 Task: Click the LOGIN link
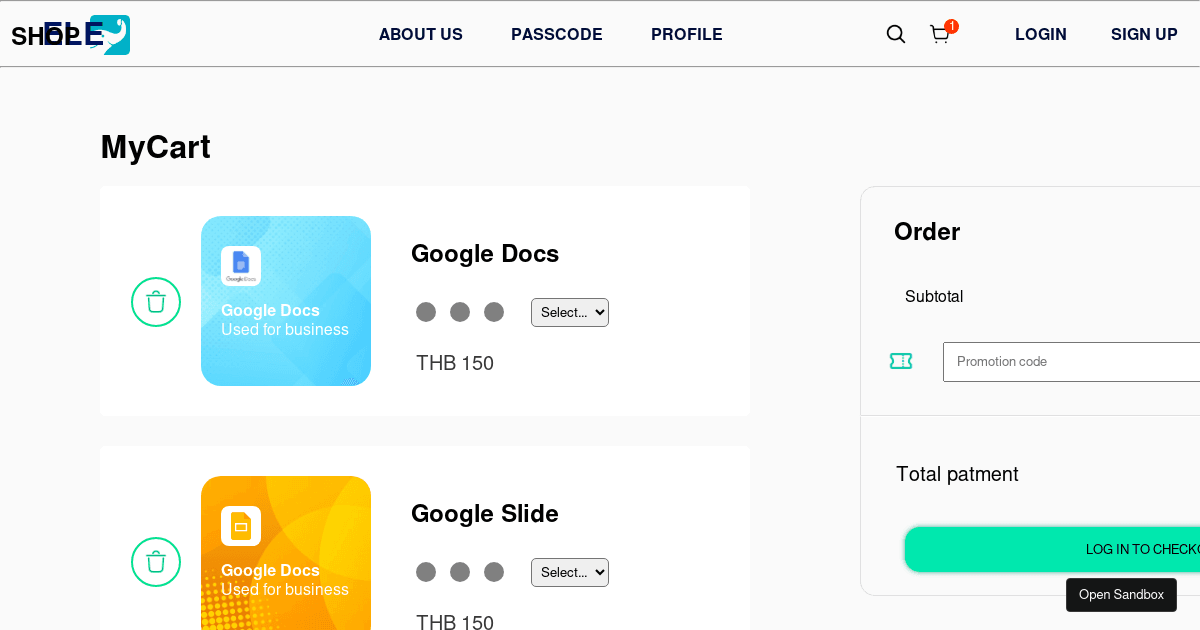click(1041, 34)
